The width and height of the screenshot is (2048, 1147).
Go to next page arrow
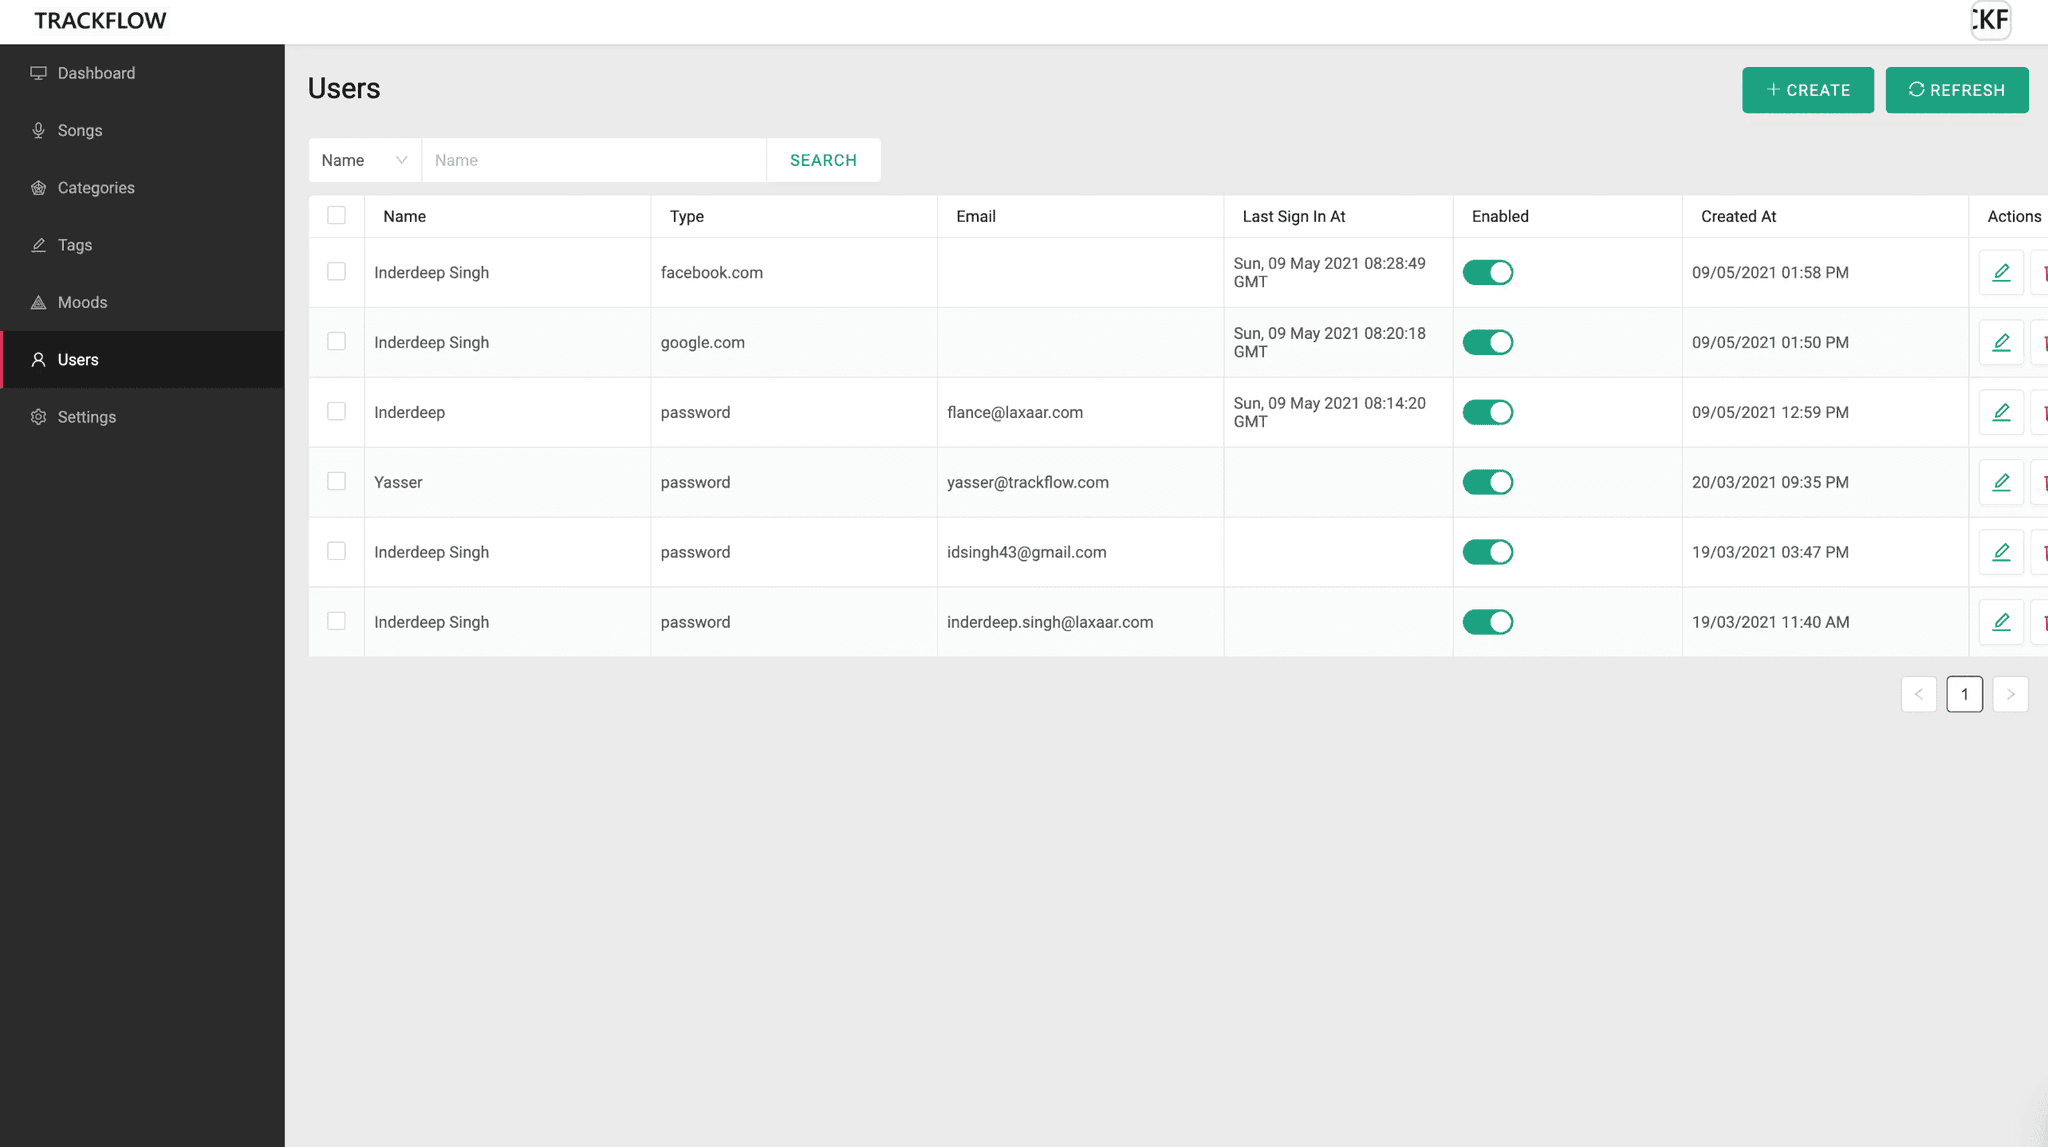point(2010,694)
